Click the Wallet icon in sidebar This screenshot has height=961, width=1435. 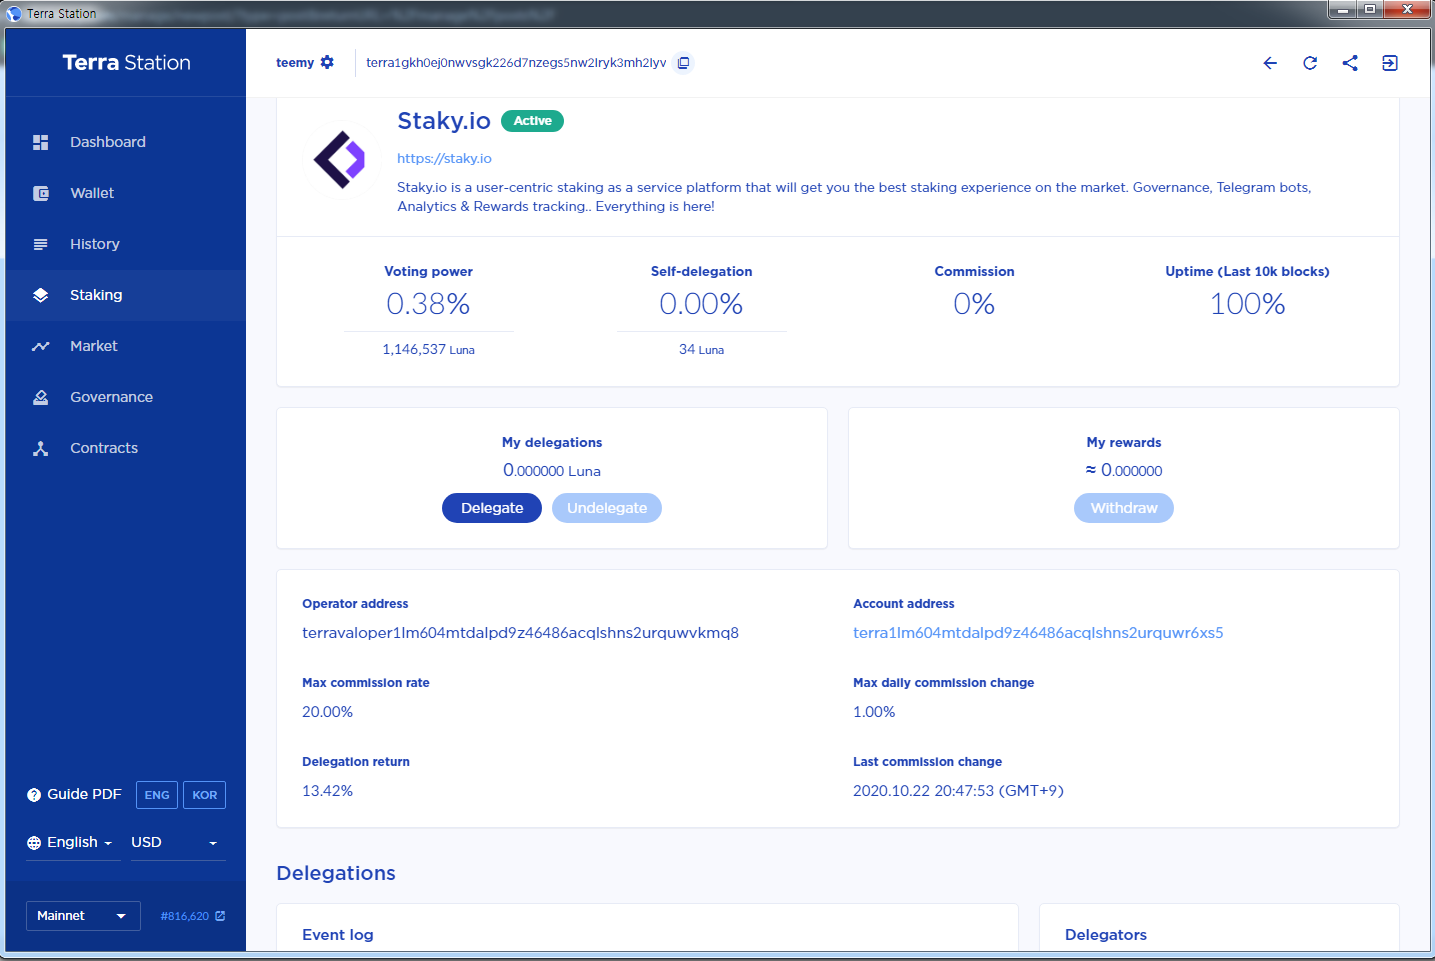(41, 193)
